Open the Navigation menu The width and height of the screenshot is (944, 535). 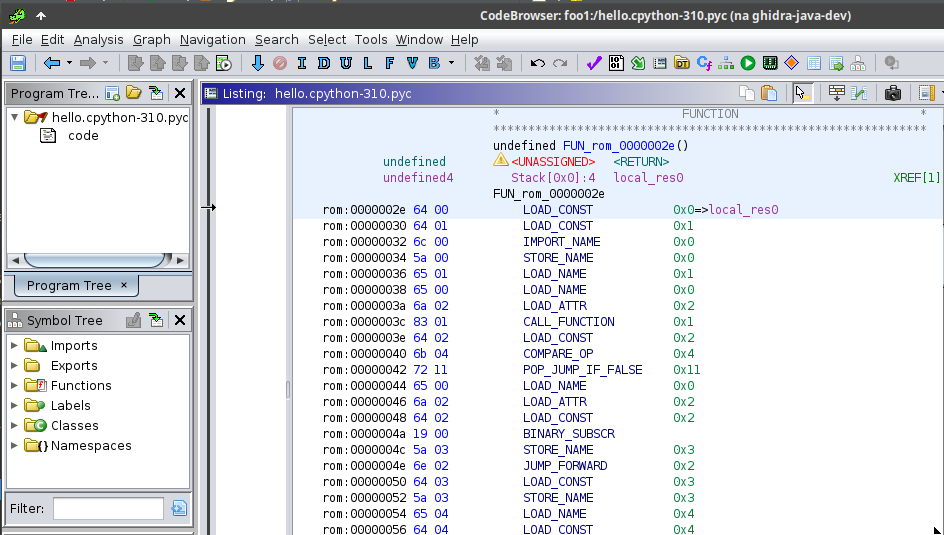213,40
